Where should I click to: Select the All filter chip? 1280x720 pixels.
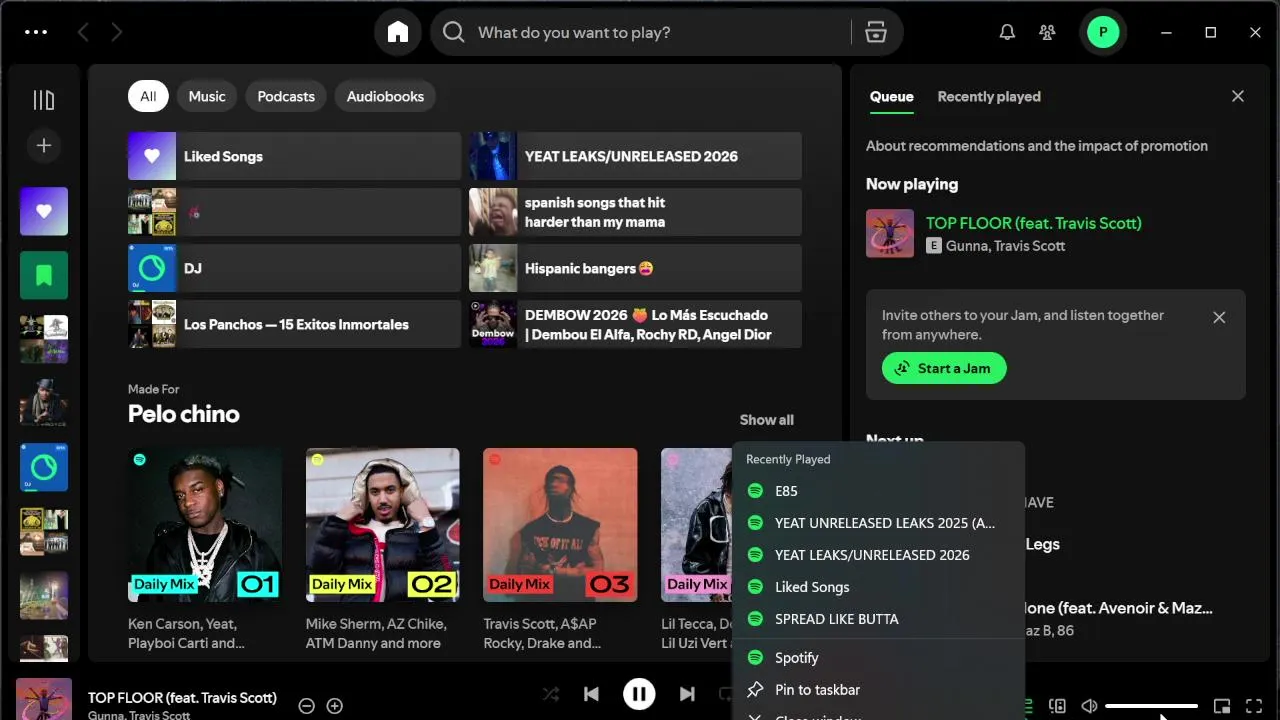[x=148, y=96]
